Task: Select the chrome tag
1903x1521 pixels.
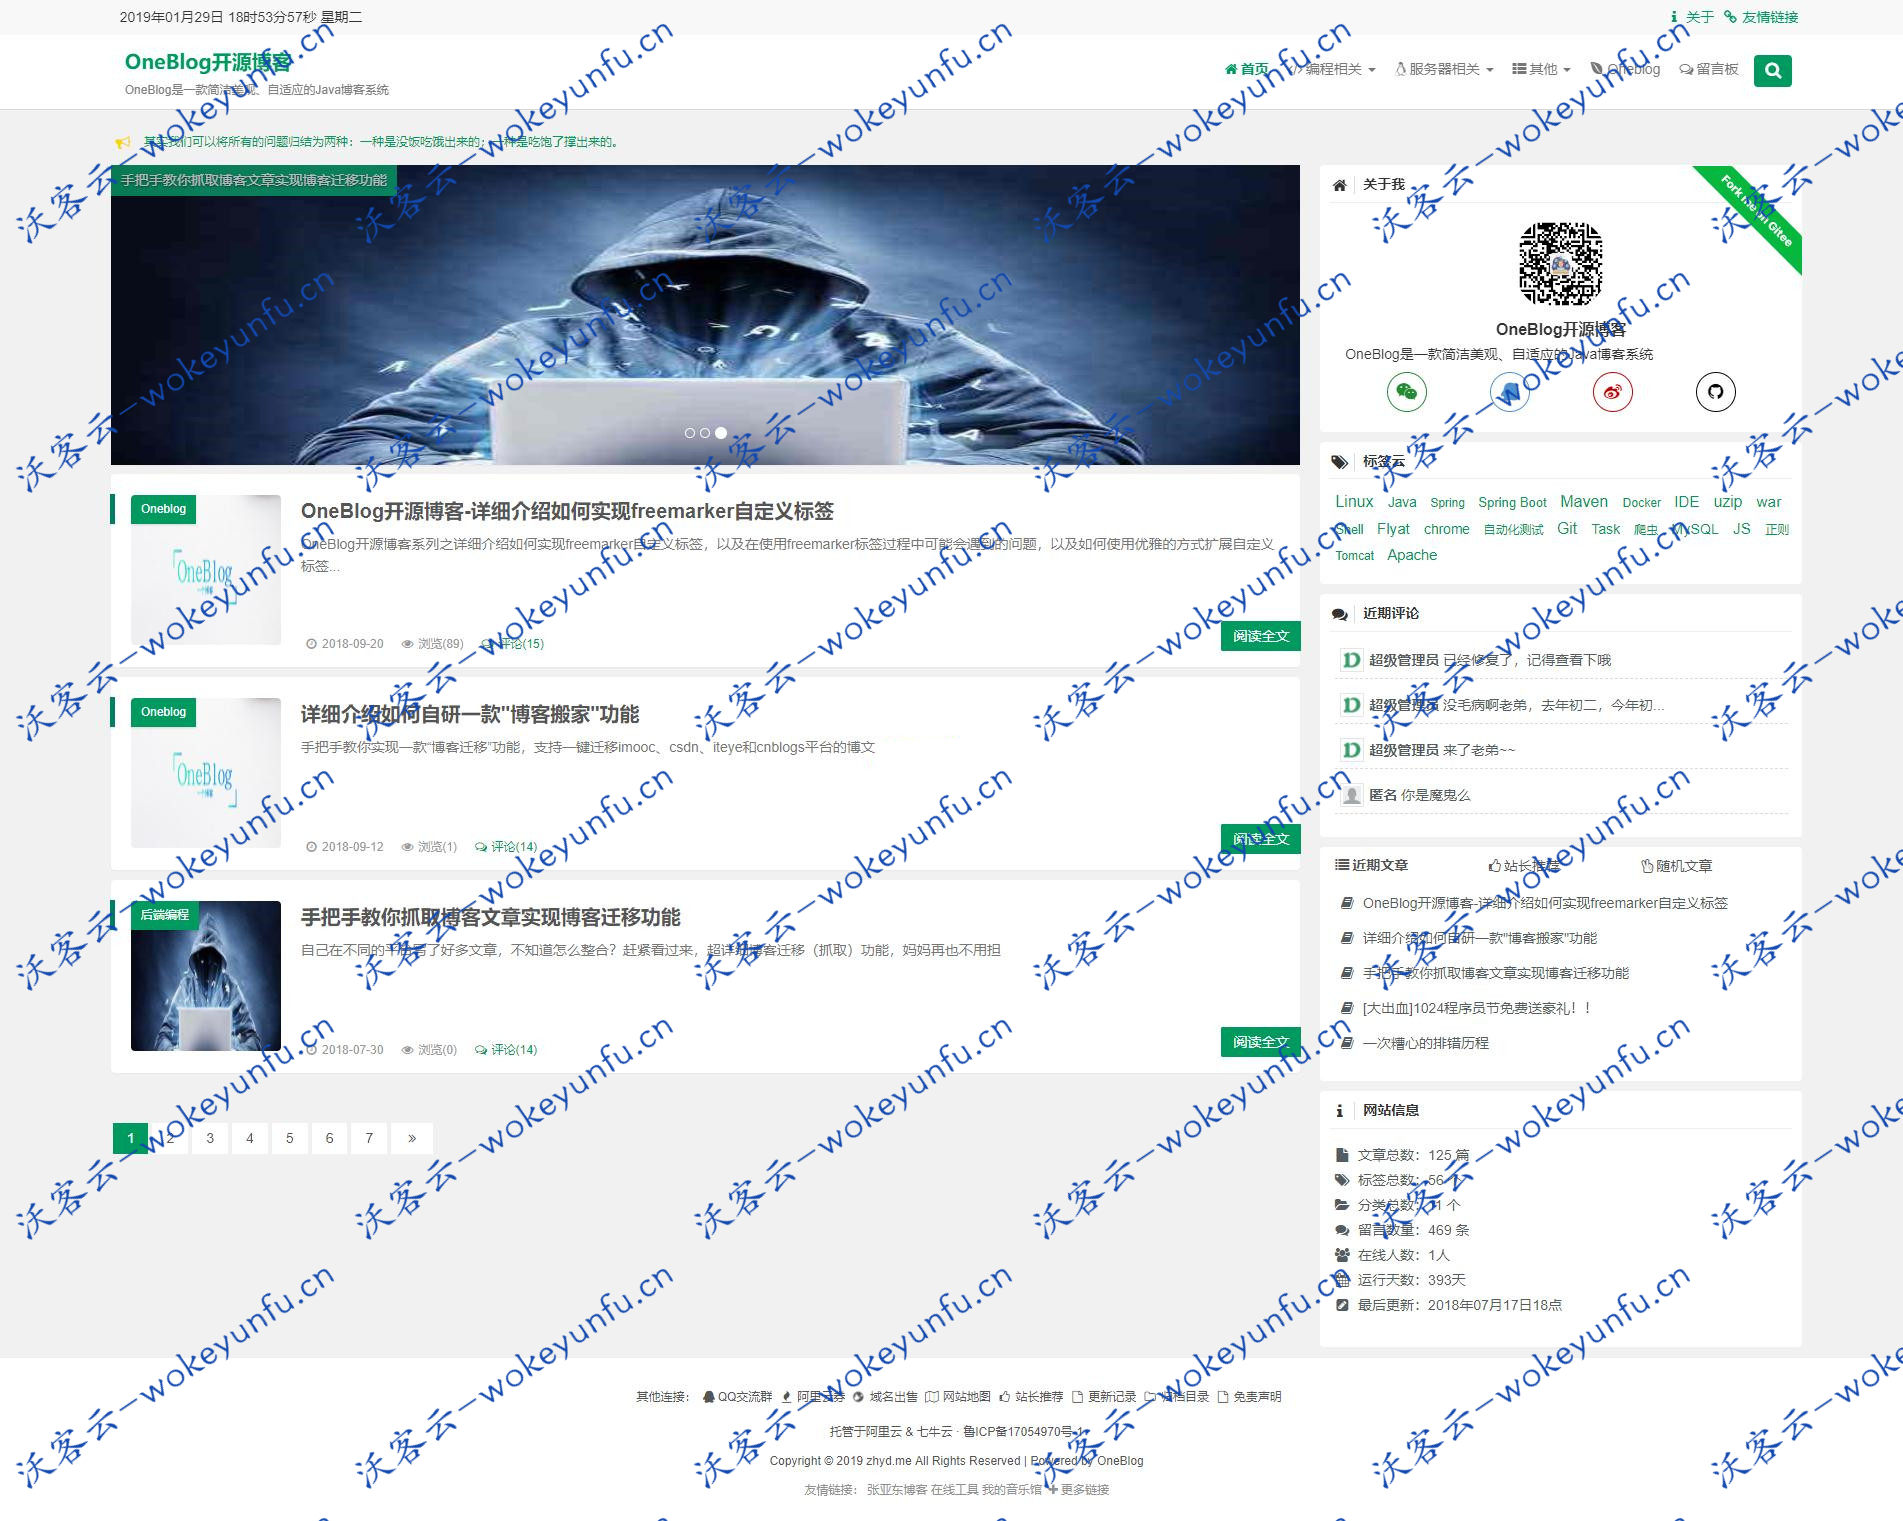Action: (1446, 529)
